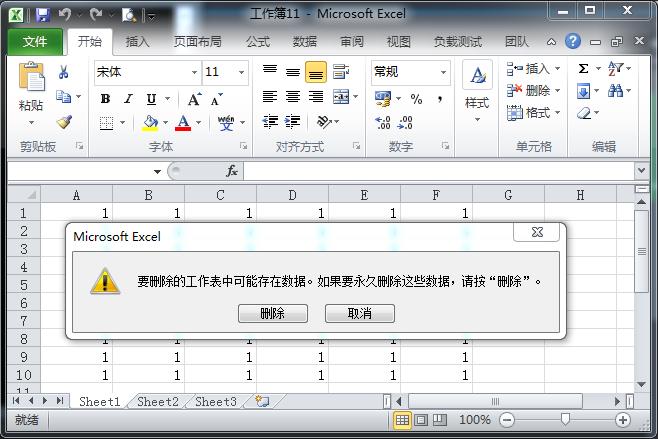The height and width of the screenshot is (439, 658).
Task: Click the cell borders icon
Action: pos(107,123)
